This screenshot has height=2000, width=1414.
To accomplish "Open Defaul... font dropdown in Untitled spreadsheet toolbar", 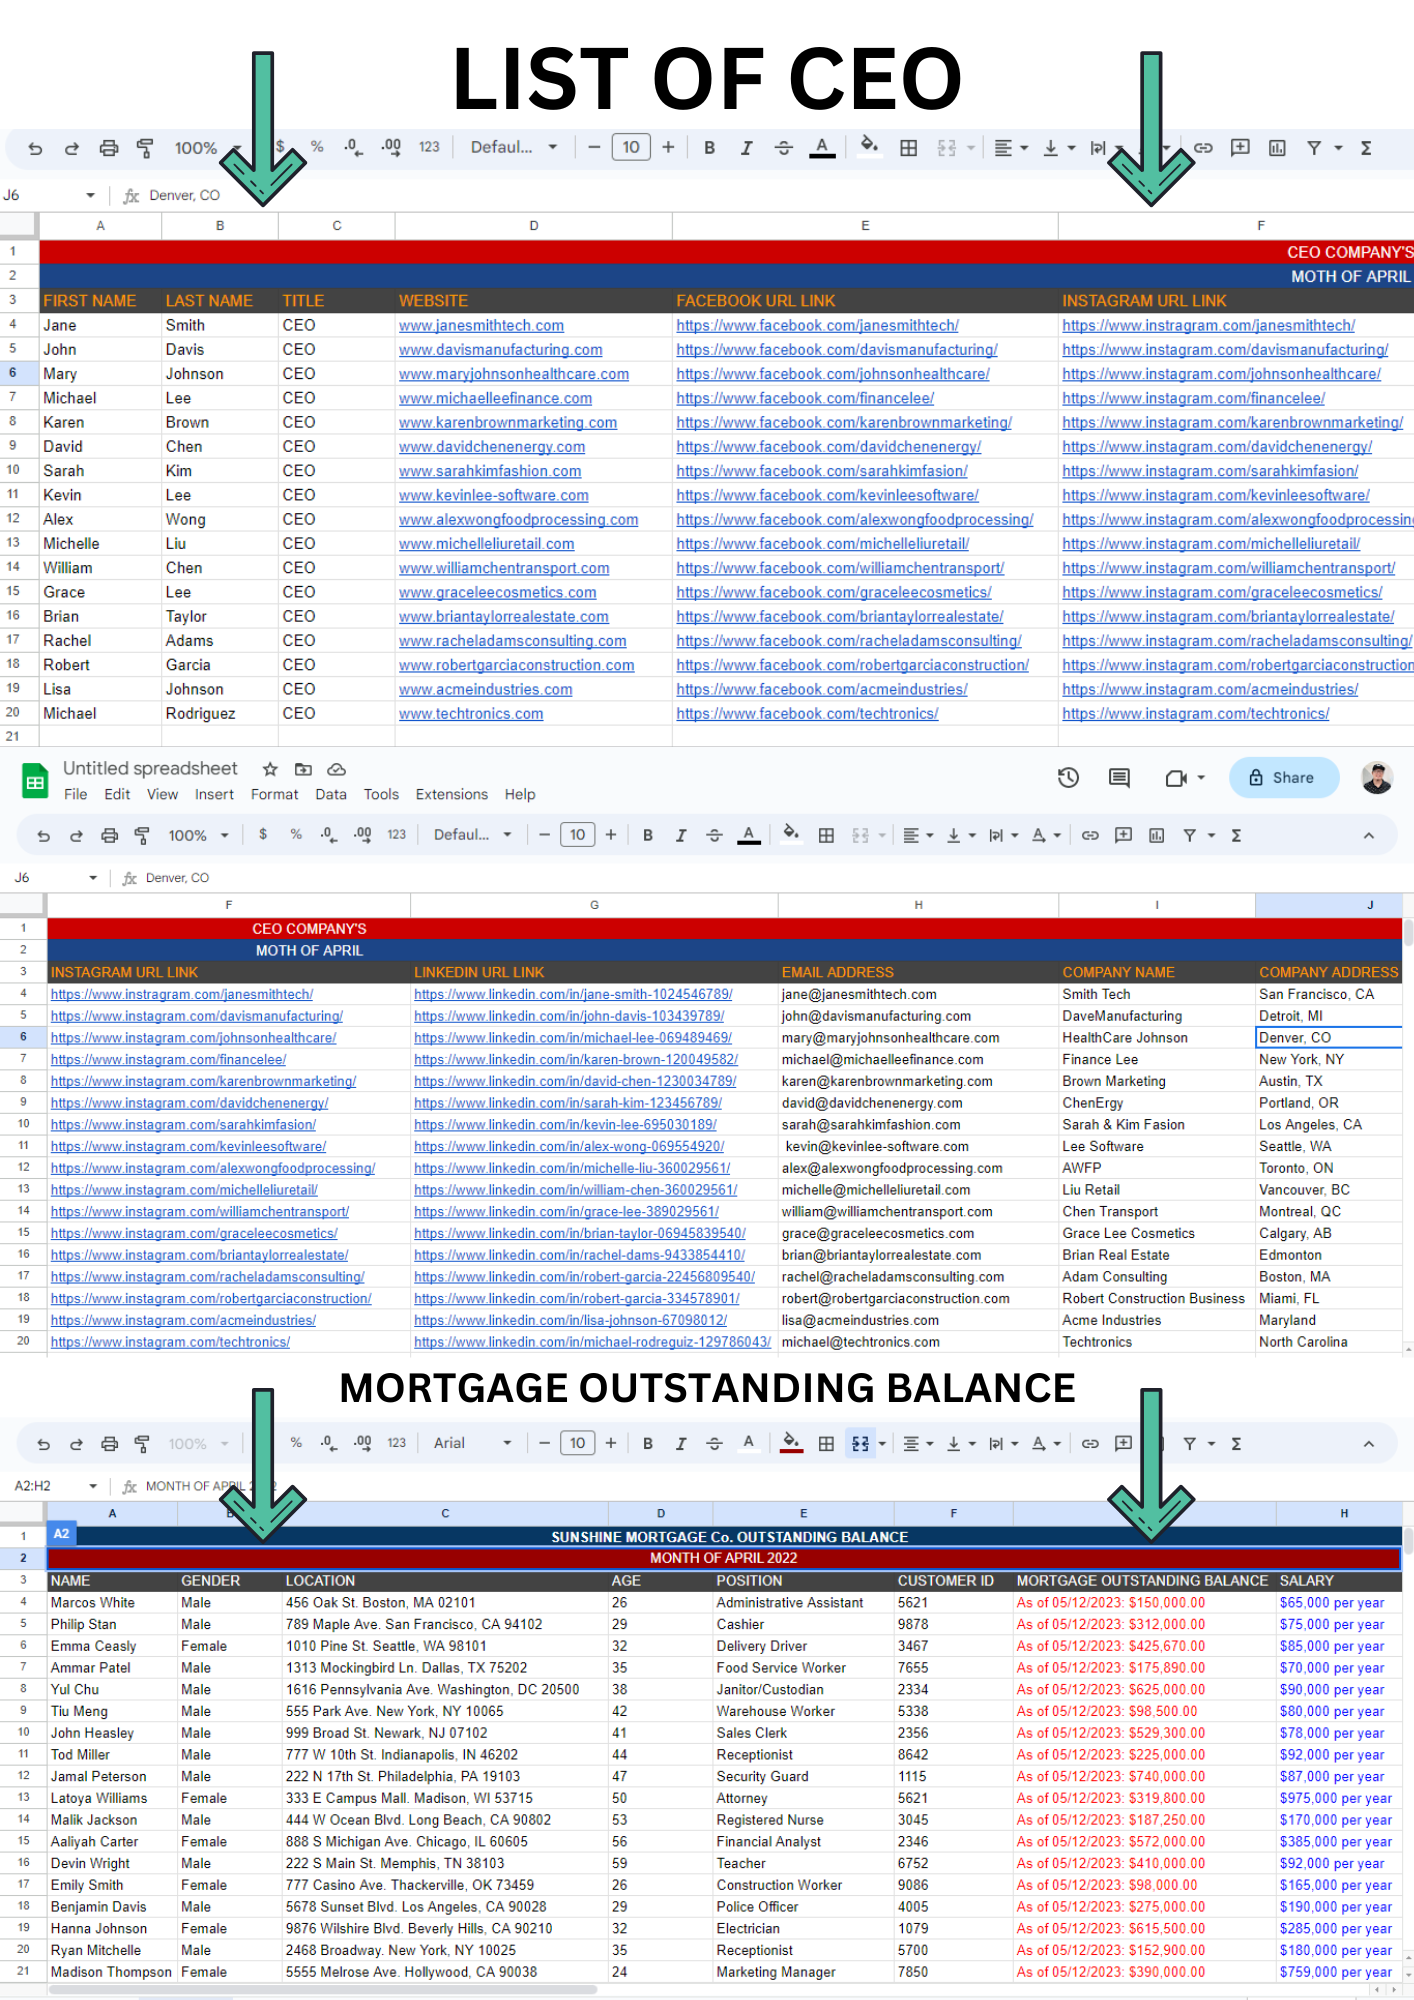I will (x=472, y=835).
